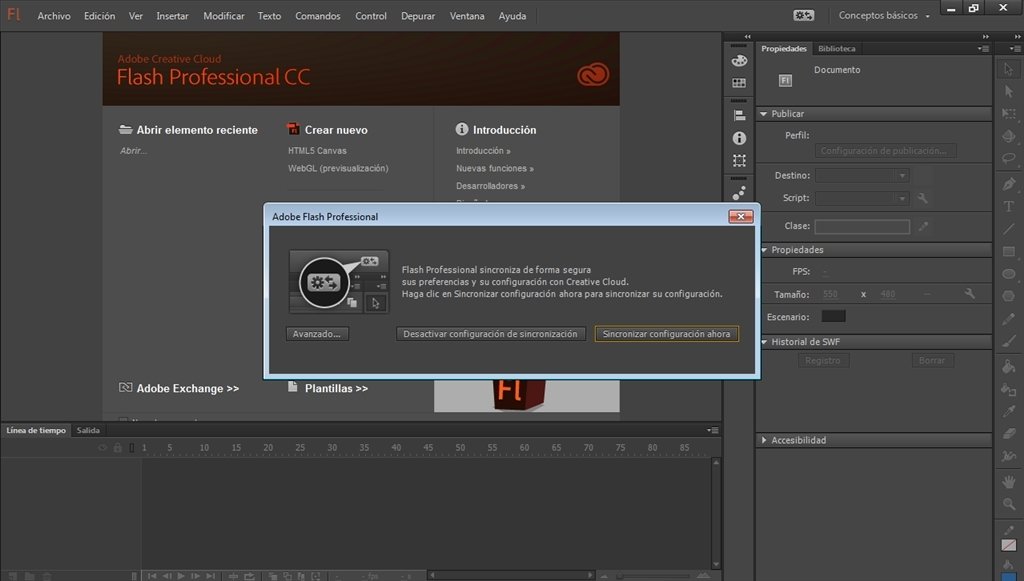Select the Line tool
1024x581 pixels.
pyautogui.click(x=1008, y=228)
